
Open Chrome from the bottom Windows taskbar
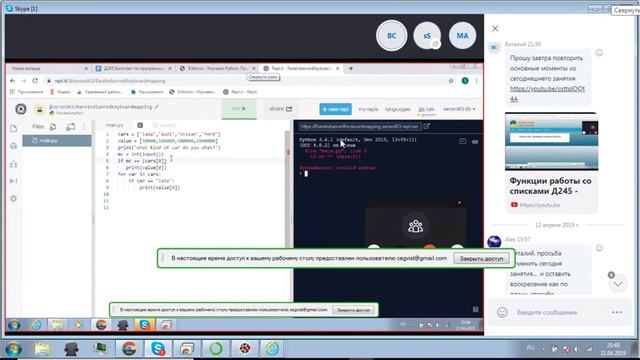(129, 349)
